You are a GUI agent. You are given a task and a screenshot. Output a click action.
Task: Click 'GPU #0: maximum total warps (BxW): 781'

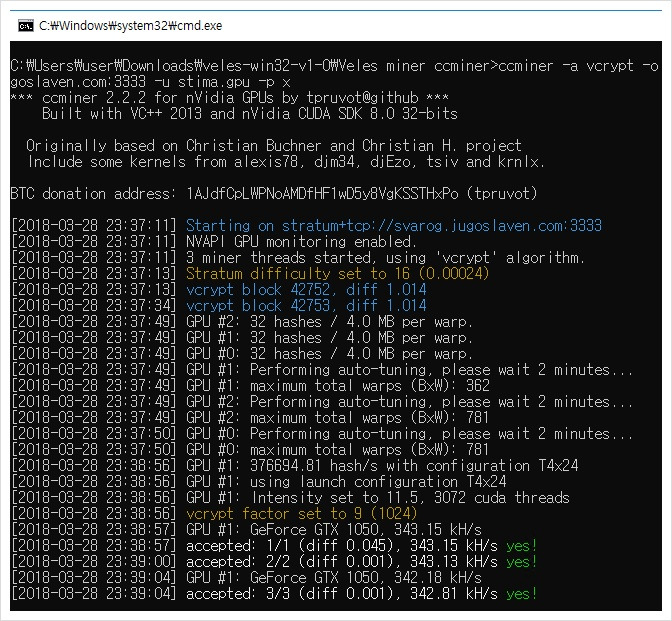[249, 450]
